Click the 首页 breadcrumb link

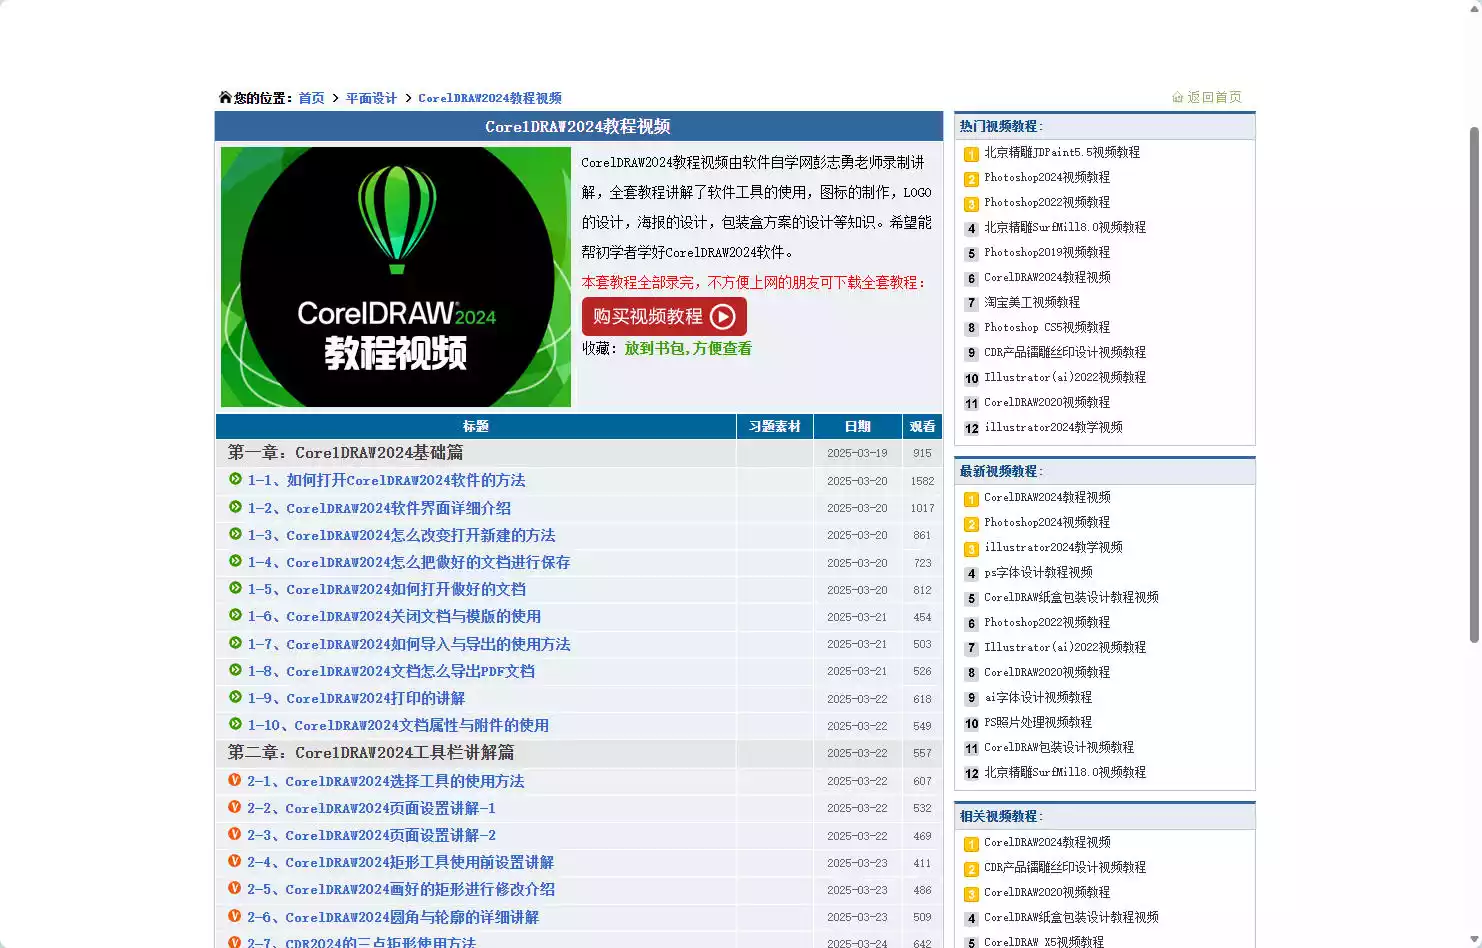click(x=311, y=98)
